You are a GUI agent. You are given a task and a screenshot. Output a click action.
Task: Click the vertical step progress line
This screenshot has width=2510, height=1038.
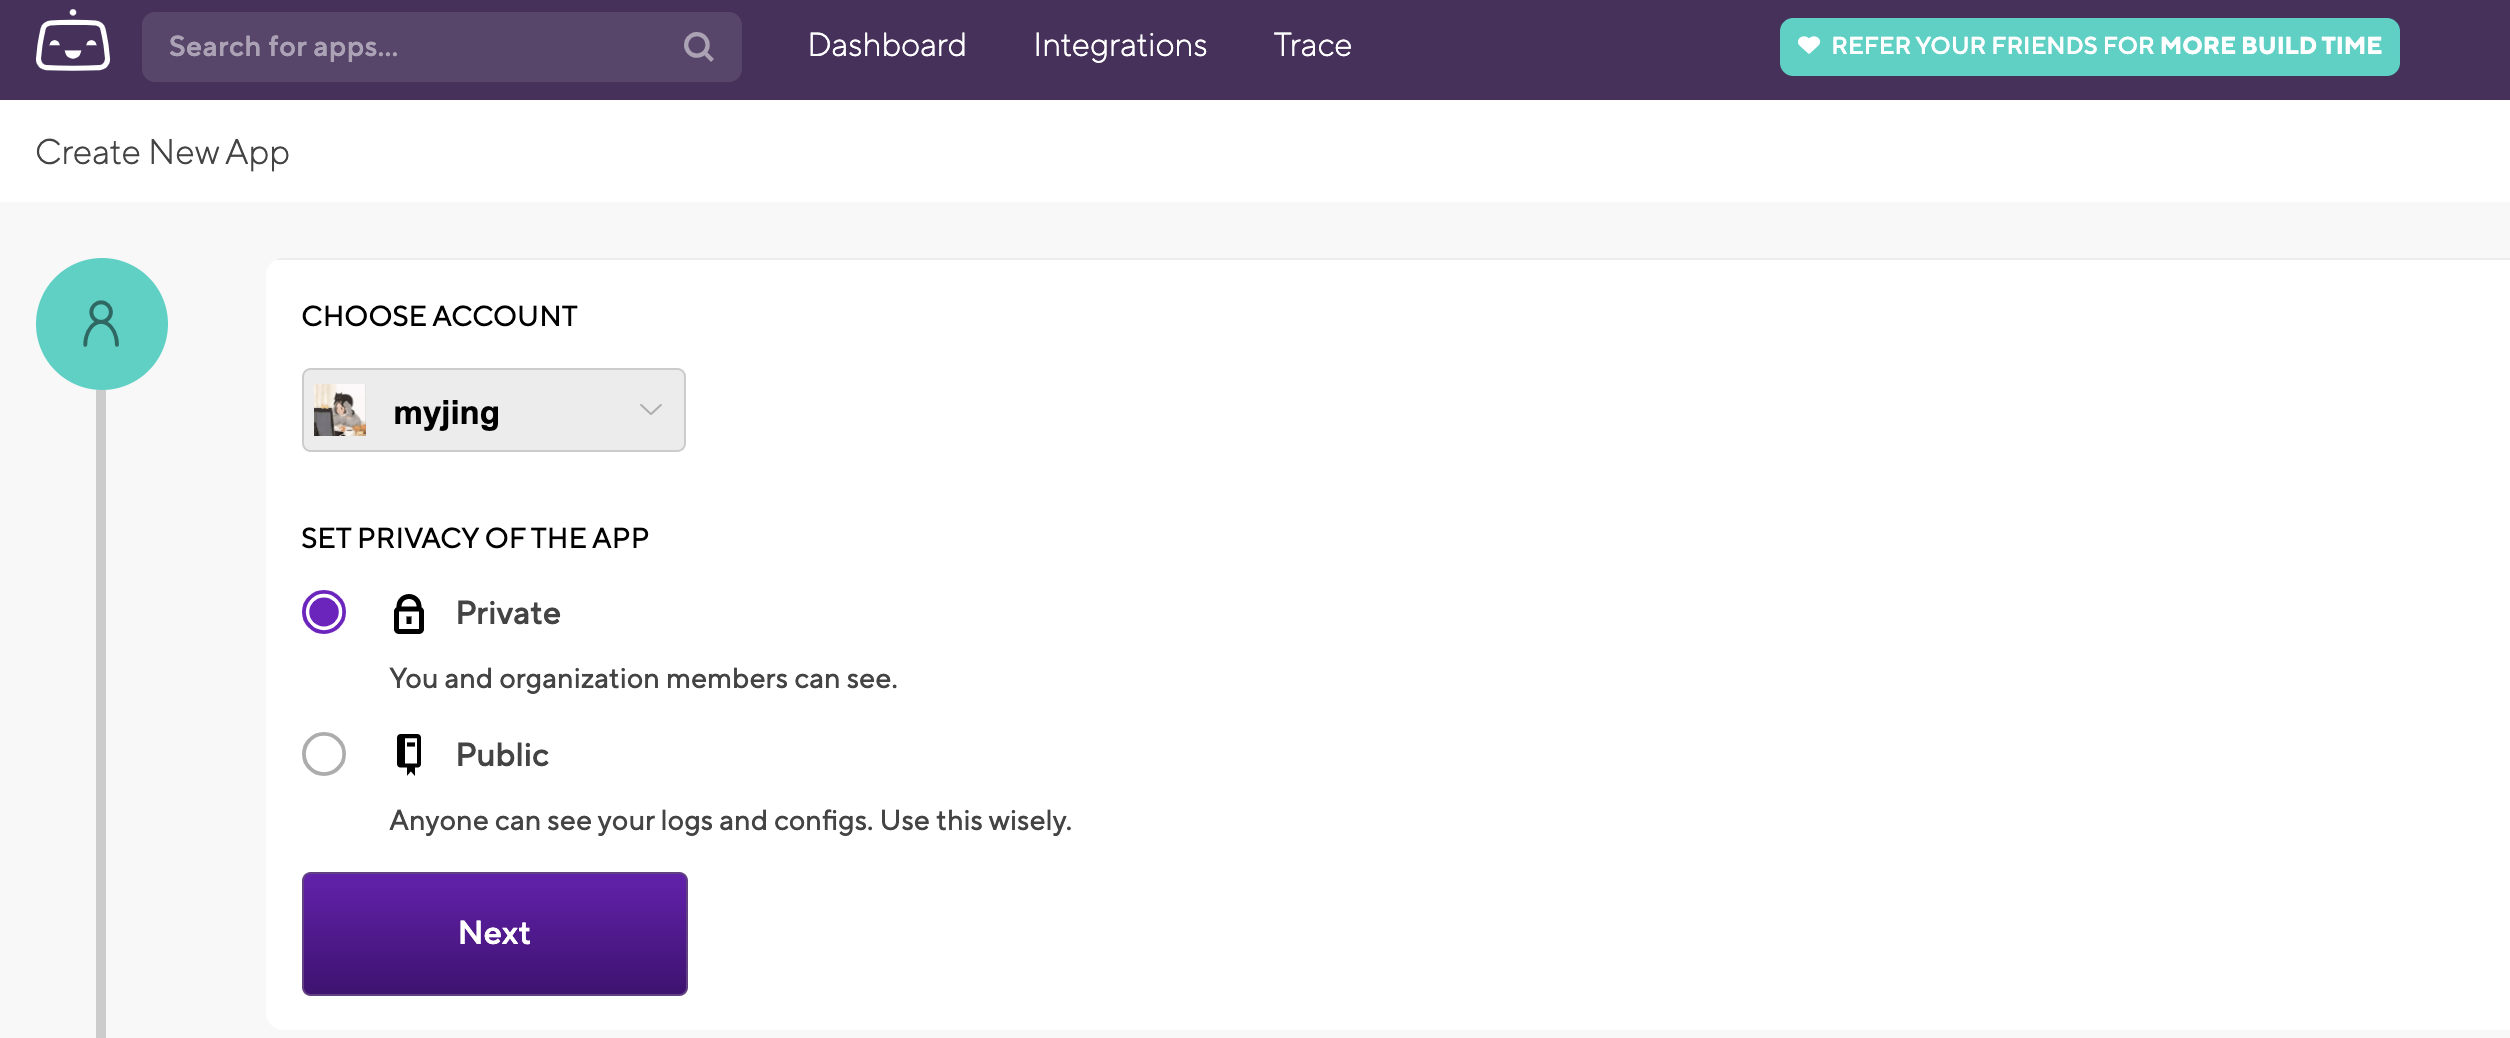pyautogui.click(x=101, y=700)
